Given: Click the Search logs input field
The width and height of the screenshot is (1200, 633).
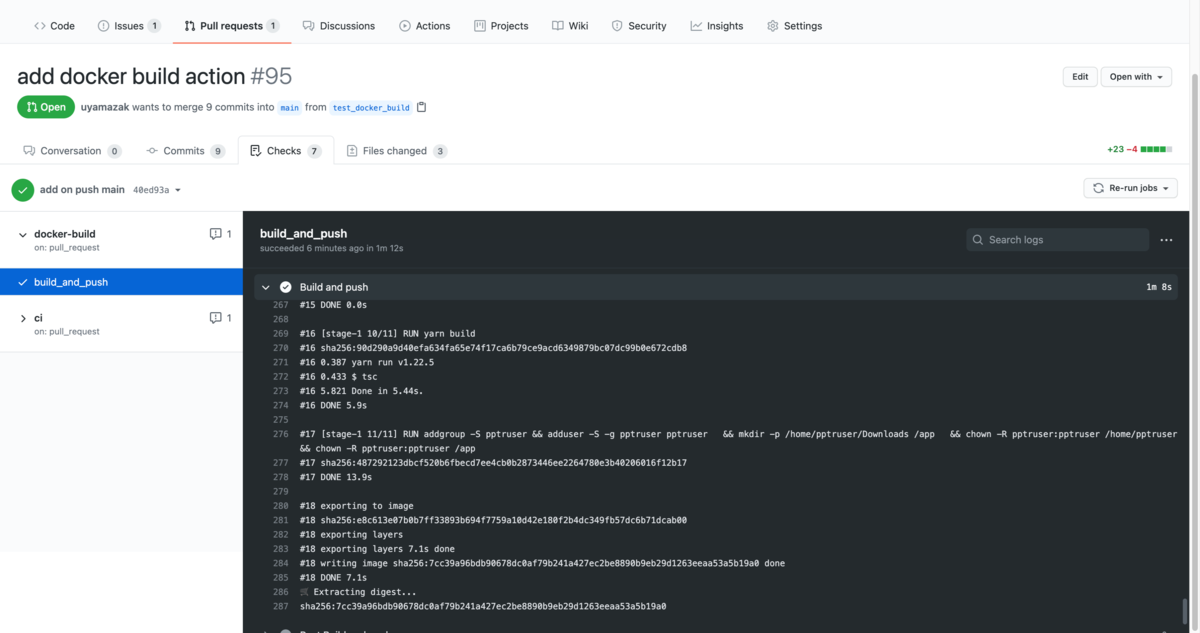Looking at the screenshot, I should [x=1056, y=240].
